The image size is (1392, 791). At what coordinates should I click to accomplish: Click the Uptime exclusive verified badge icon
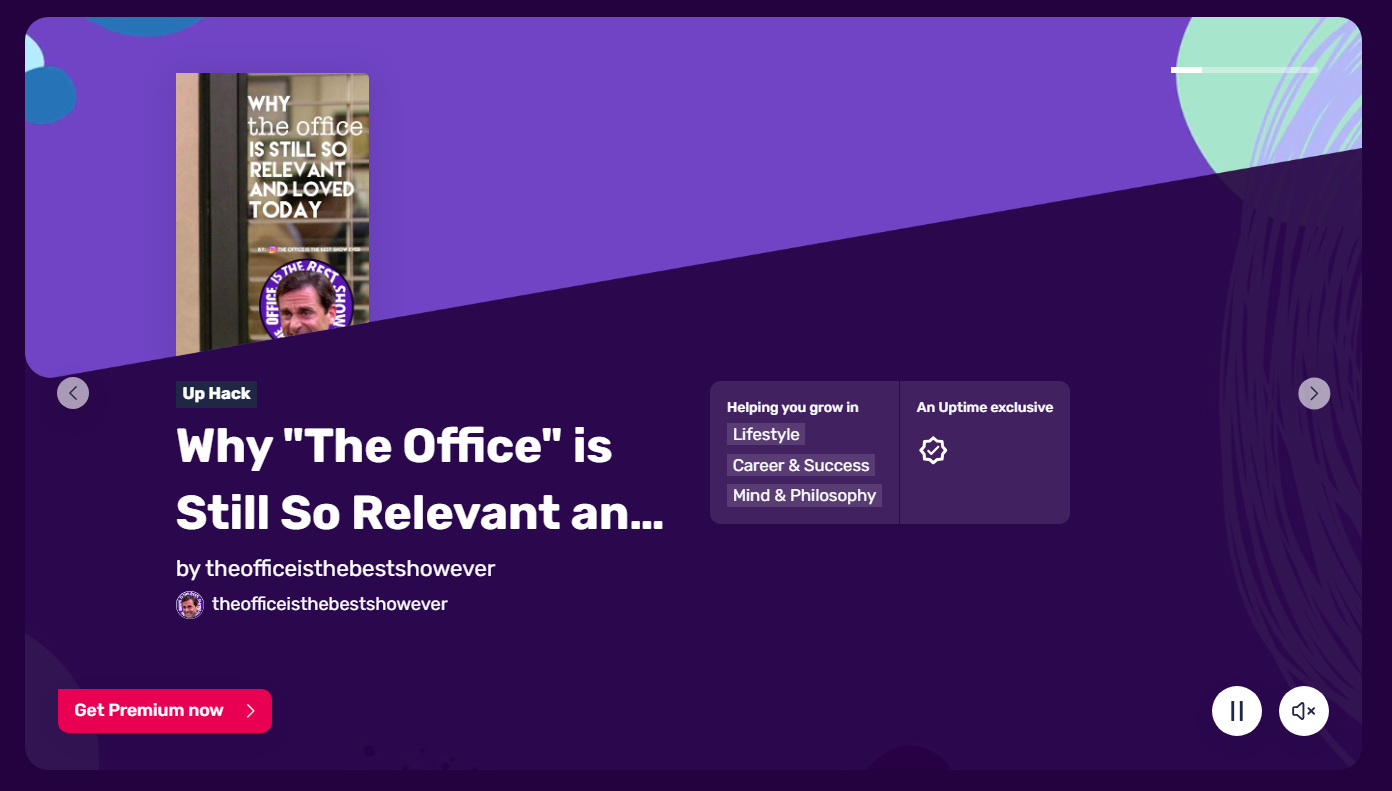coord(933,450)
